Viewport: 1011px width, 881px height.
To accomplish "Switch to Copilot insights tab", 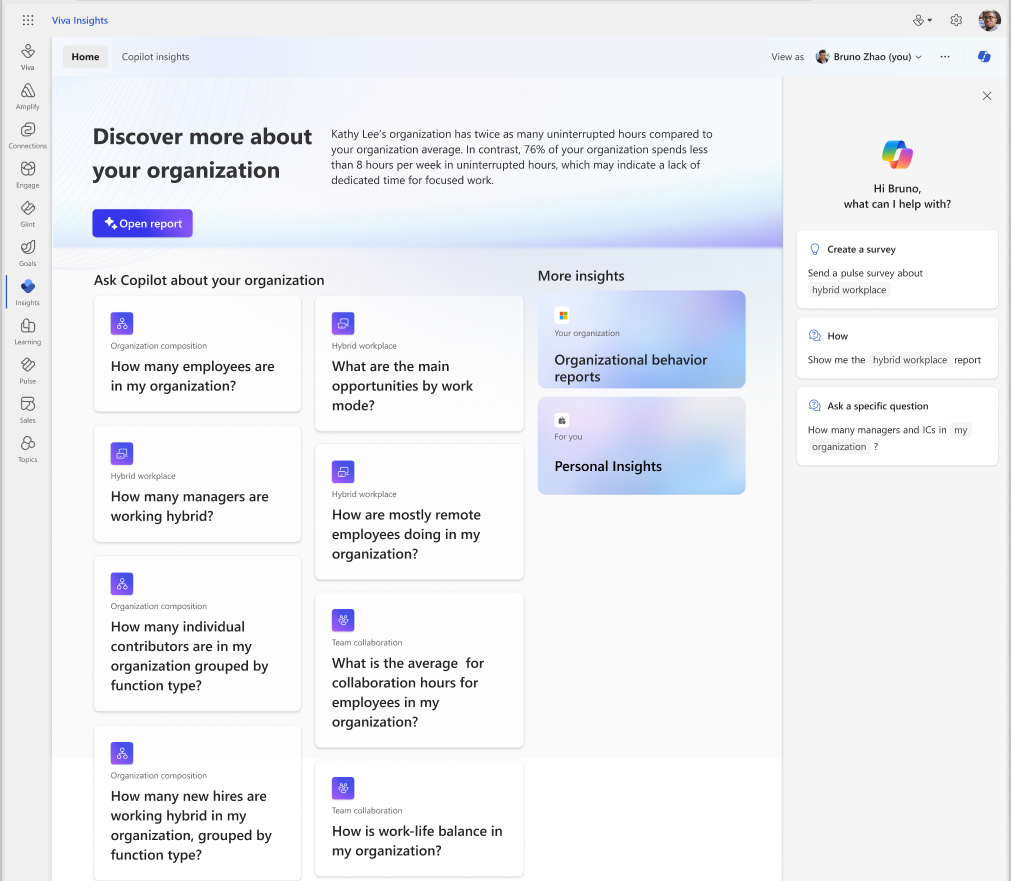I will [155, 57].
